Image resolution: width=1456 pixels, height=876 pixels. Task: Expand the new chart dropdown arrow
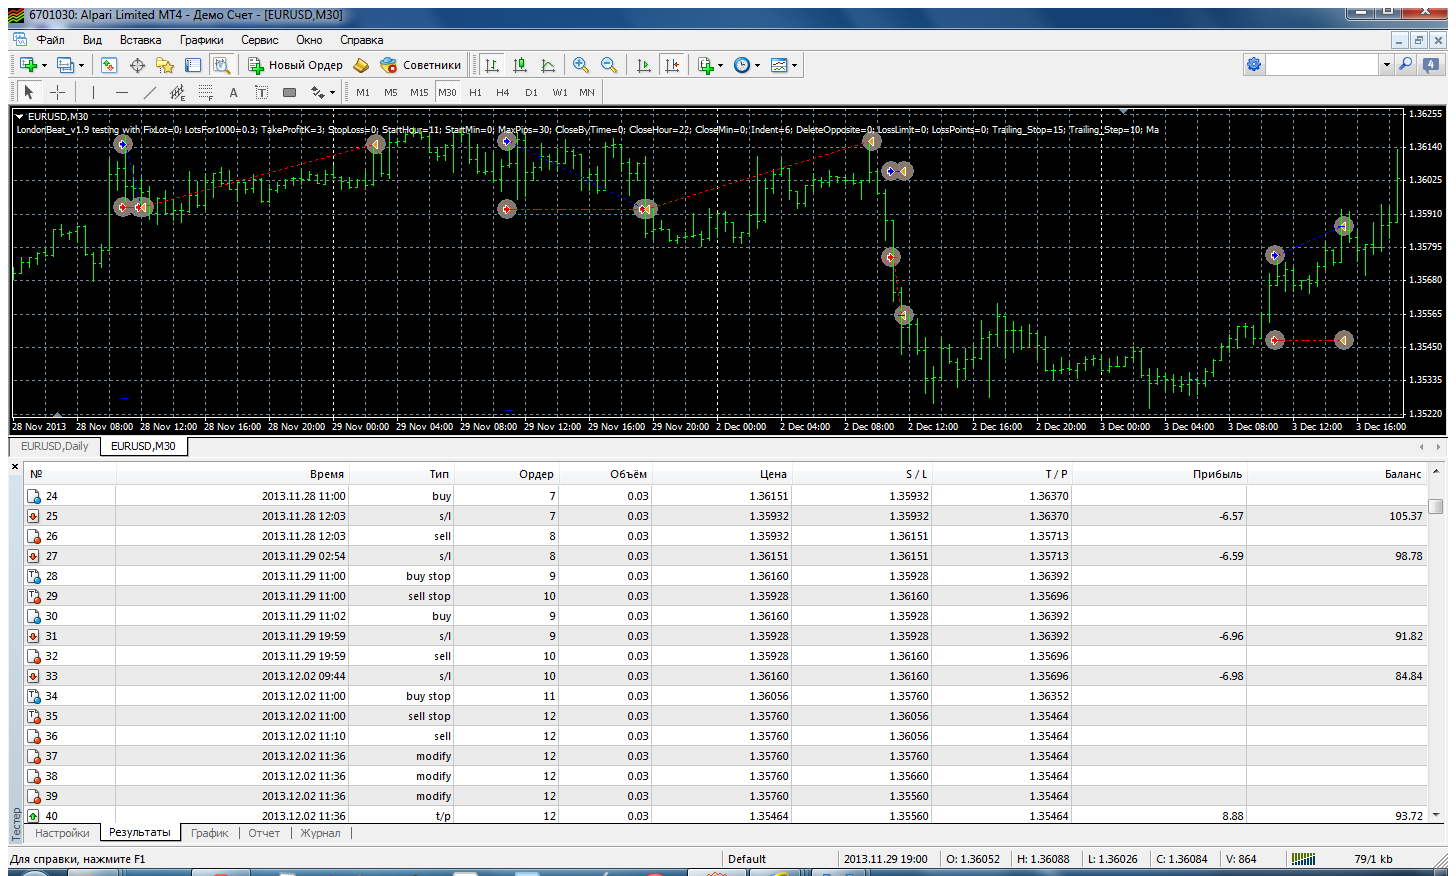(x=44, y=65)
